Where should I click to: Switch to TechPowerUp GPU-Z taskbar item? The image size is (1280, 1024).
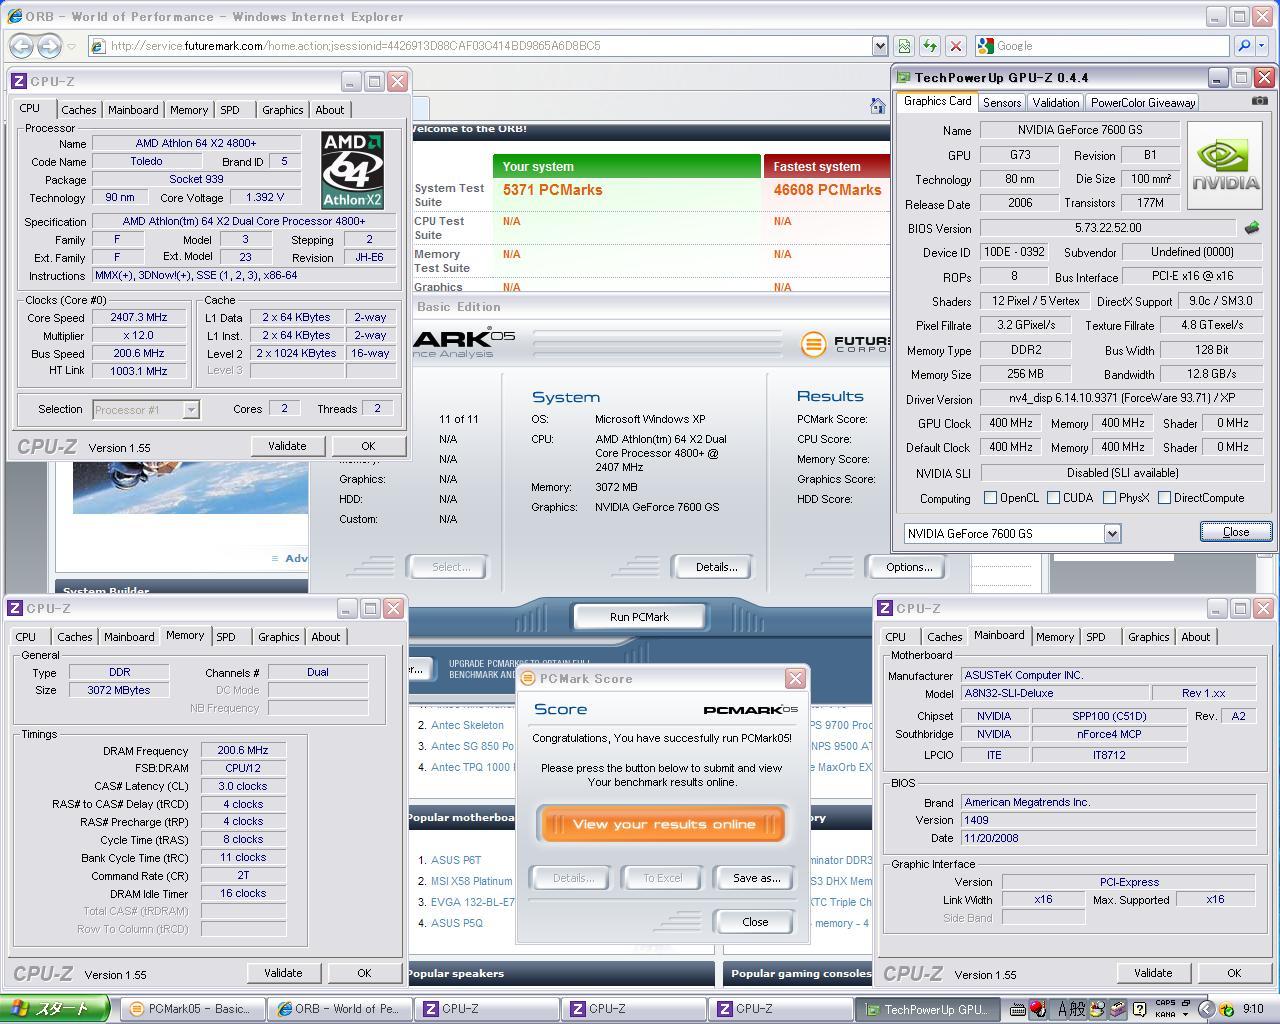928,1009
